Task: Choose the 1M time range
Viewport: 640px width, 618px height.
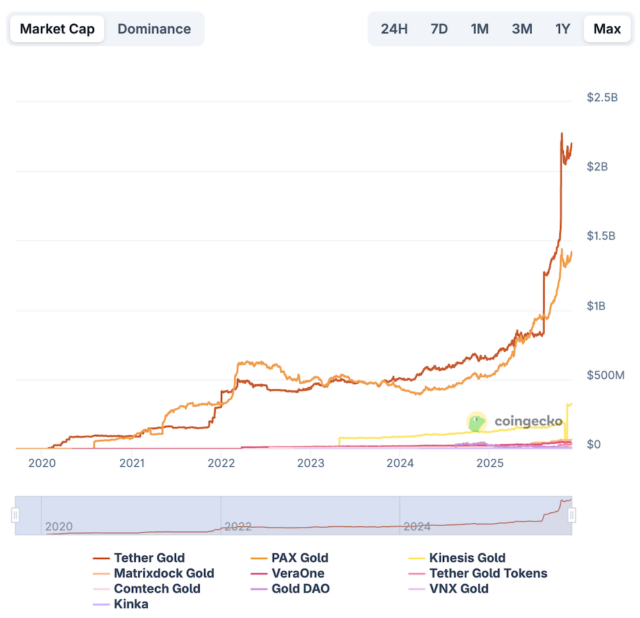Action: click(479, 29)
